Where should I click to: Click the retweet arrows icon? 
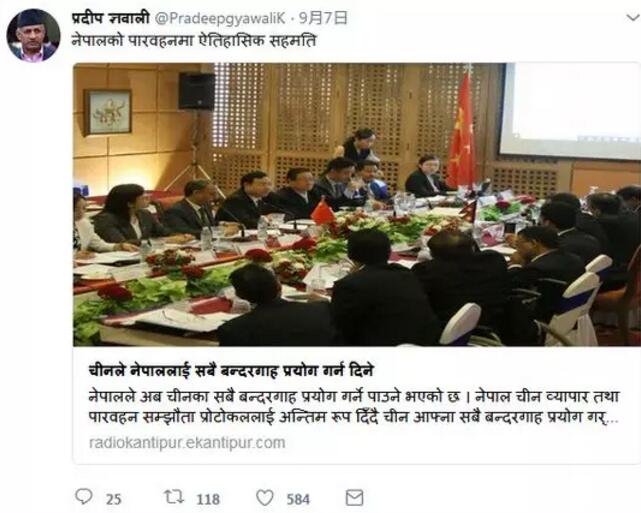coord(174,497)
